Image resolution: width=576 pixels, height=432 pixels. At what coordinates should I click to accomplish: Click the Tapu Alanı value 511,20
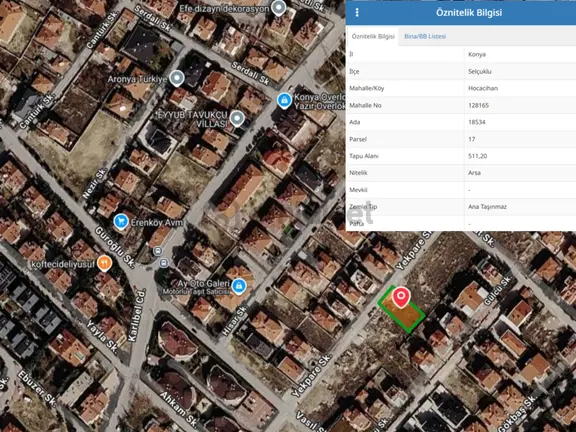(x=478, y=156)
